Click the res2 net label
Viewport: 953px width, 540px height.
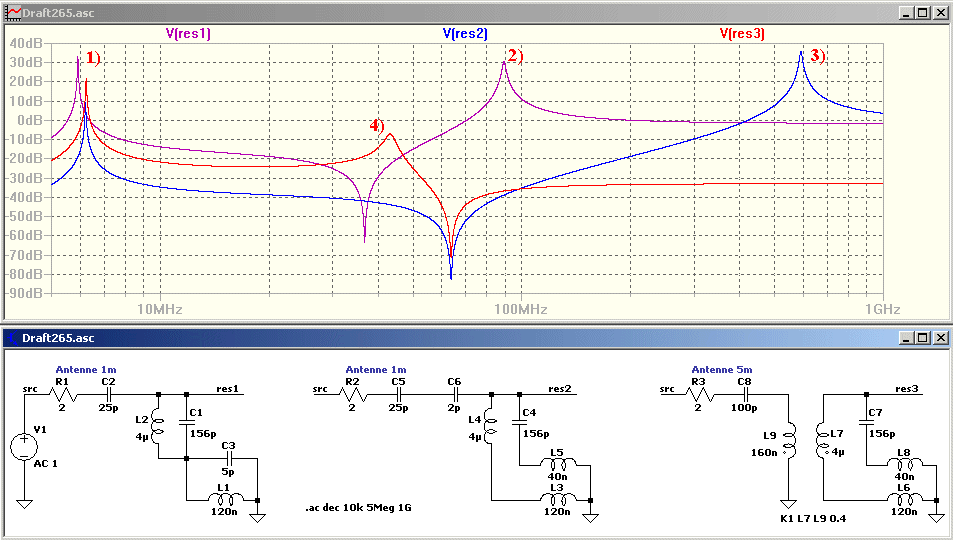pos(560,389)
